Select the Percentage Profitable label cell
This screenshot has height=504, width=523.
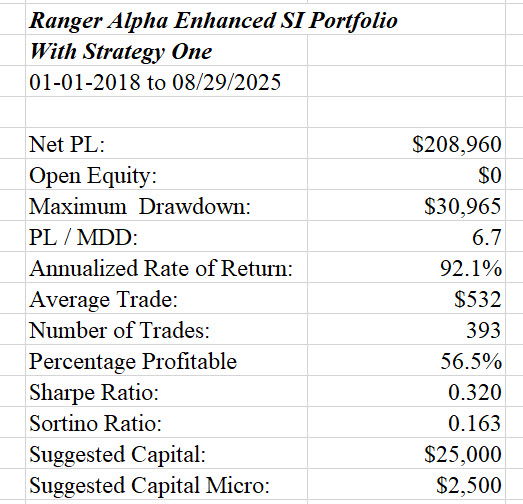pyautogui.click(x=166, y=361)
